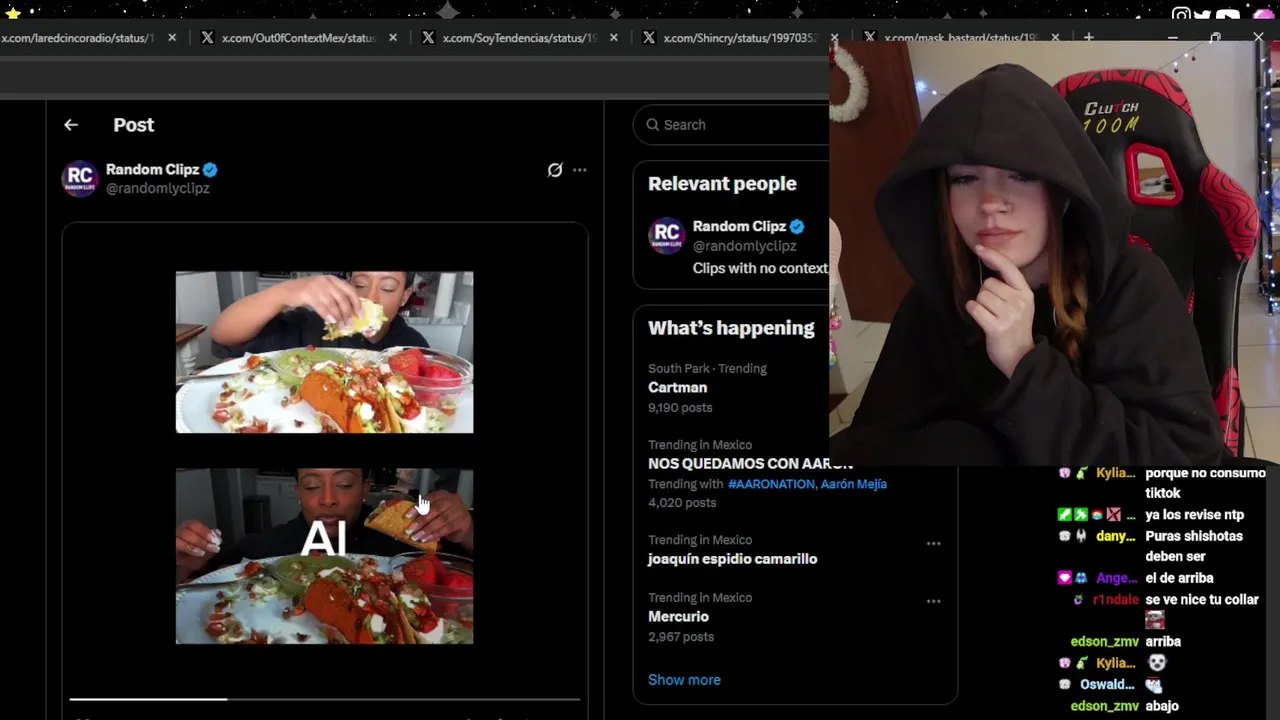Click the 'Post' page heading
The height and width of the screenshot is (720, 1280).
click(x=133, y=125)
